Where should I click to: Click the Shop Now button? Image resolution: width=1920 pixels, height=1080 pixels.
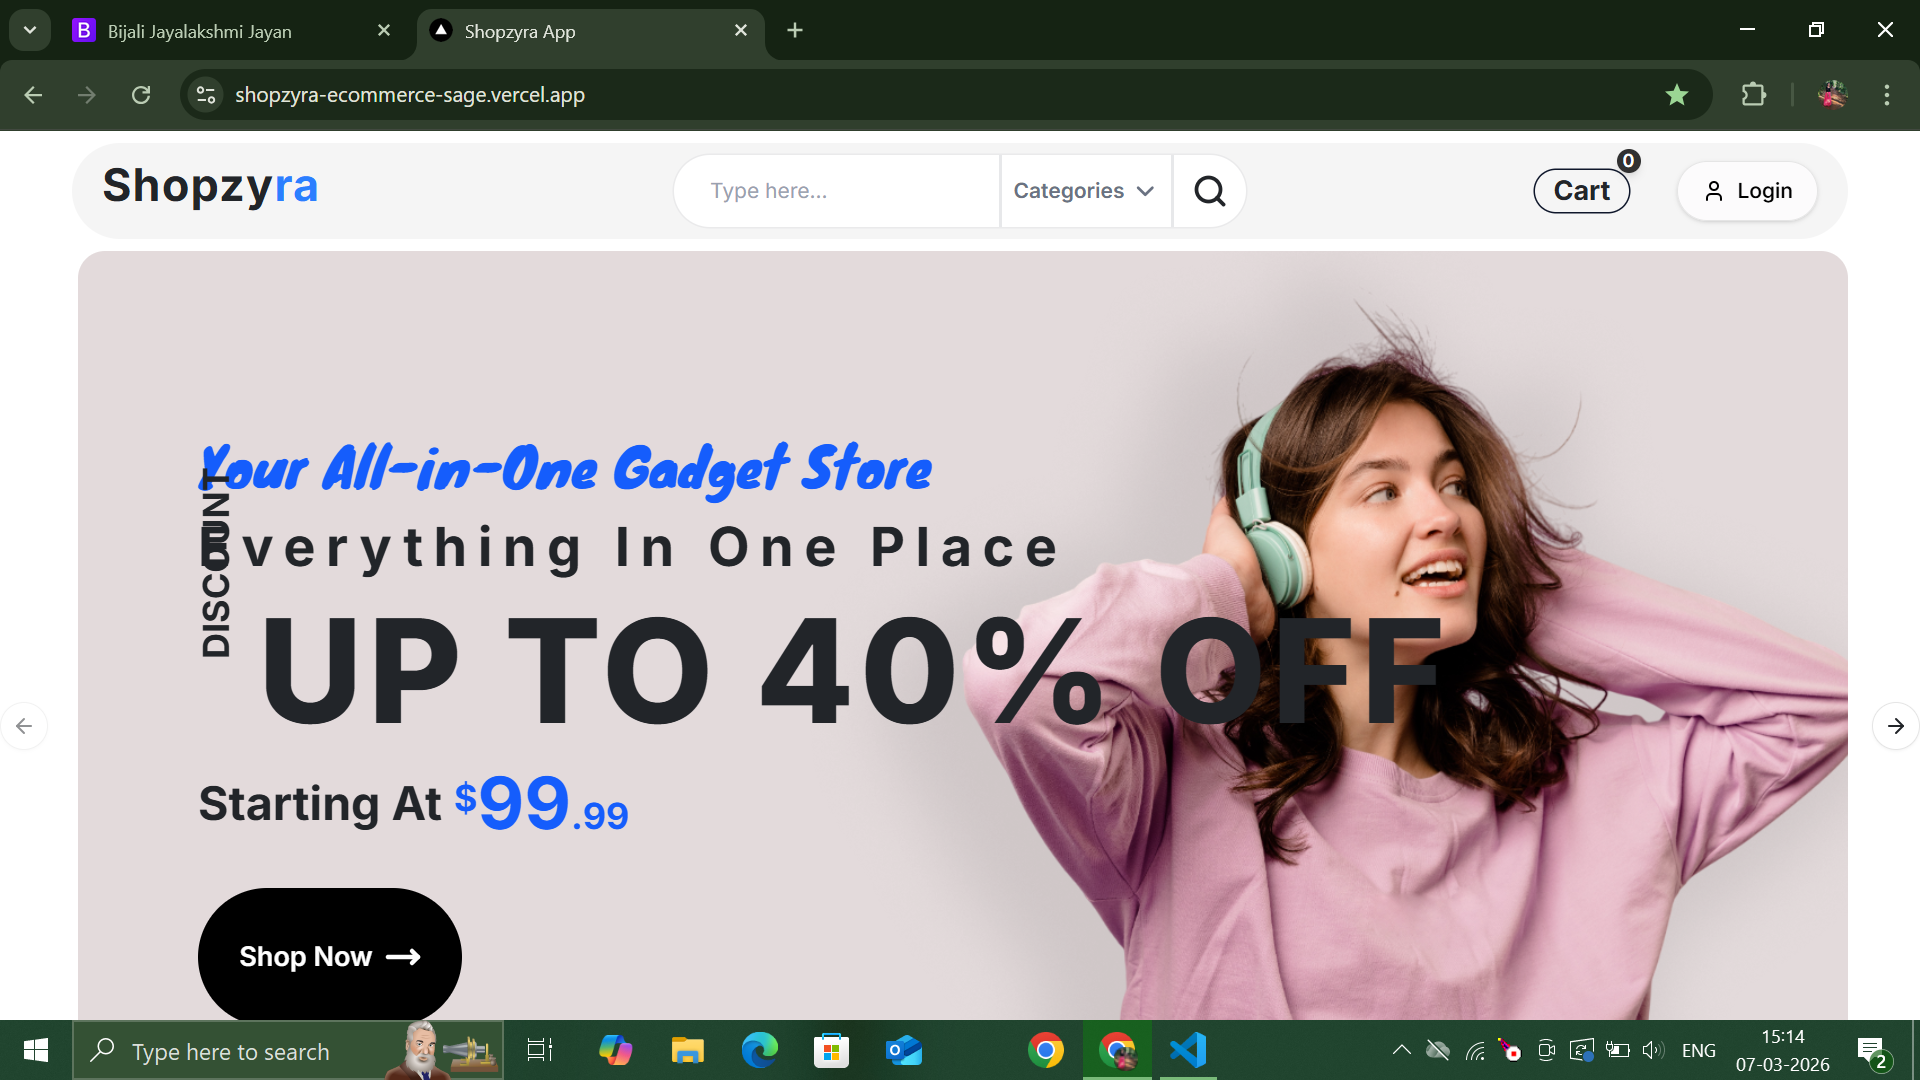coord(329,956)
